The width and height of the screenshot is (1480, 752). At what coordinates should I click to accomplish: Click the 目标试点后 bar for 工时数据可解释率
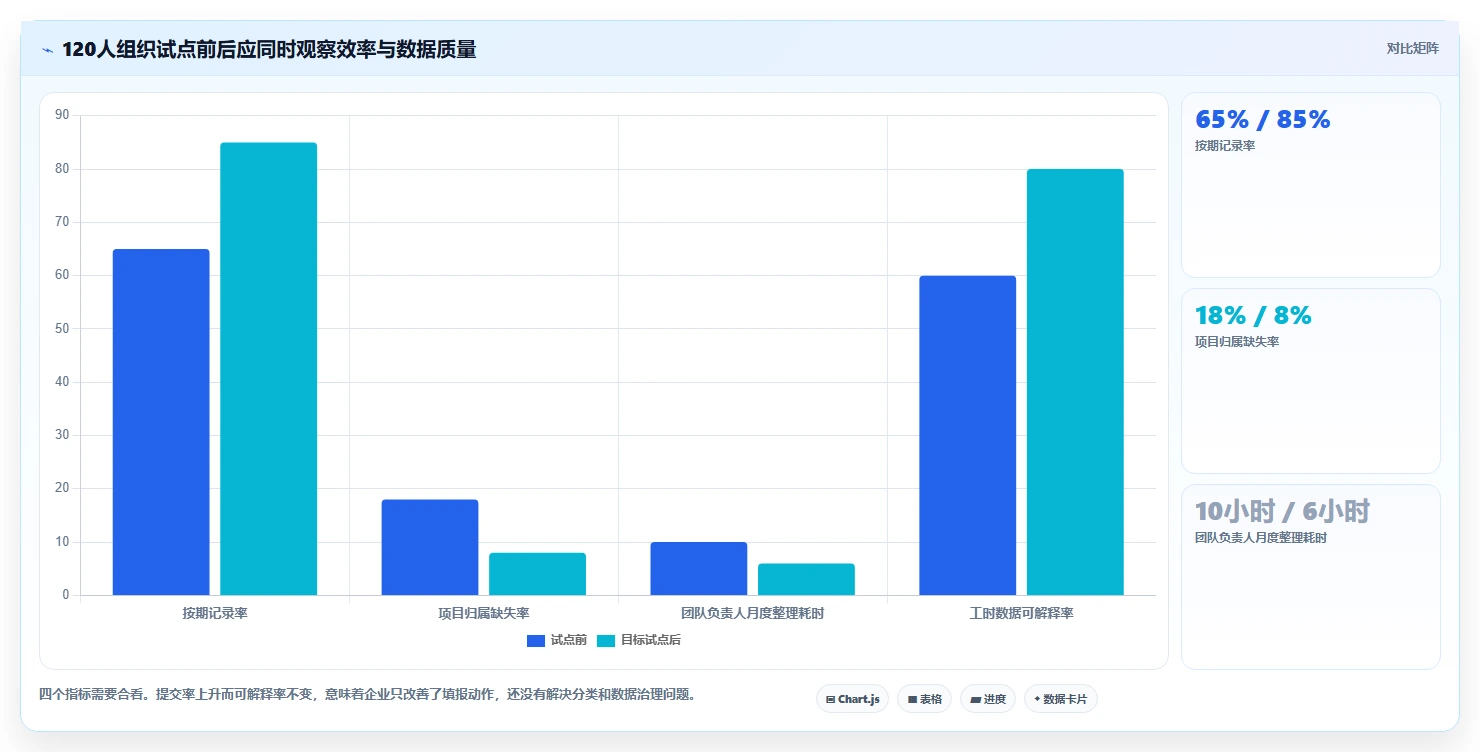pyautogui.click(x=1075, y=382)
